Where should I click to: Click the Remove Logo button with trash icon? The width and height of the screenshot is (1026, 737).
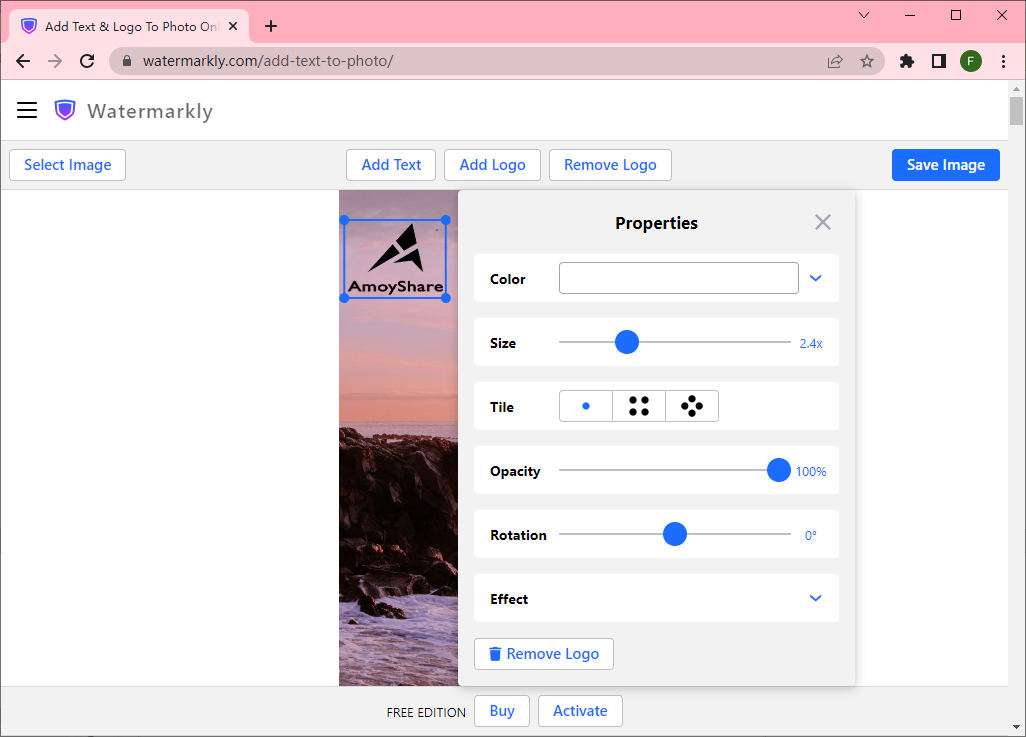[x=544, y=654]
